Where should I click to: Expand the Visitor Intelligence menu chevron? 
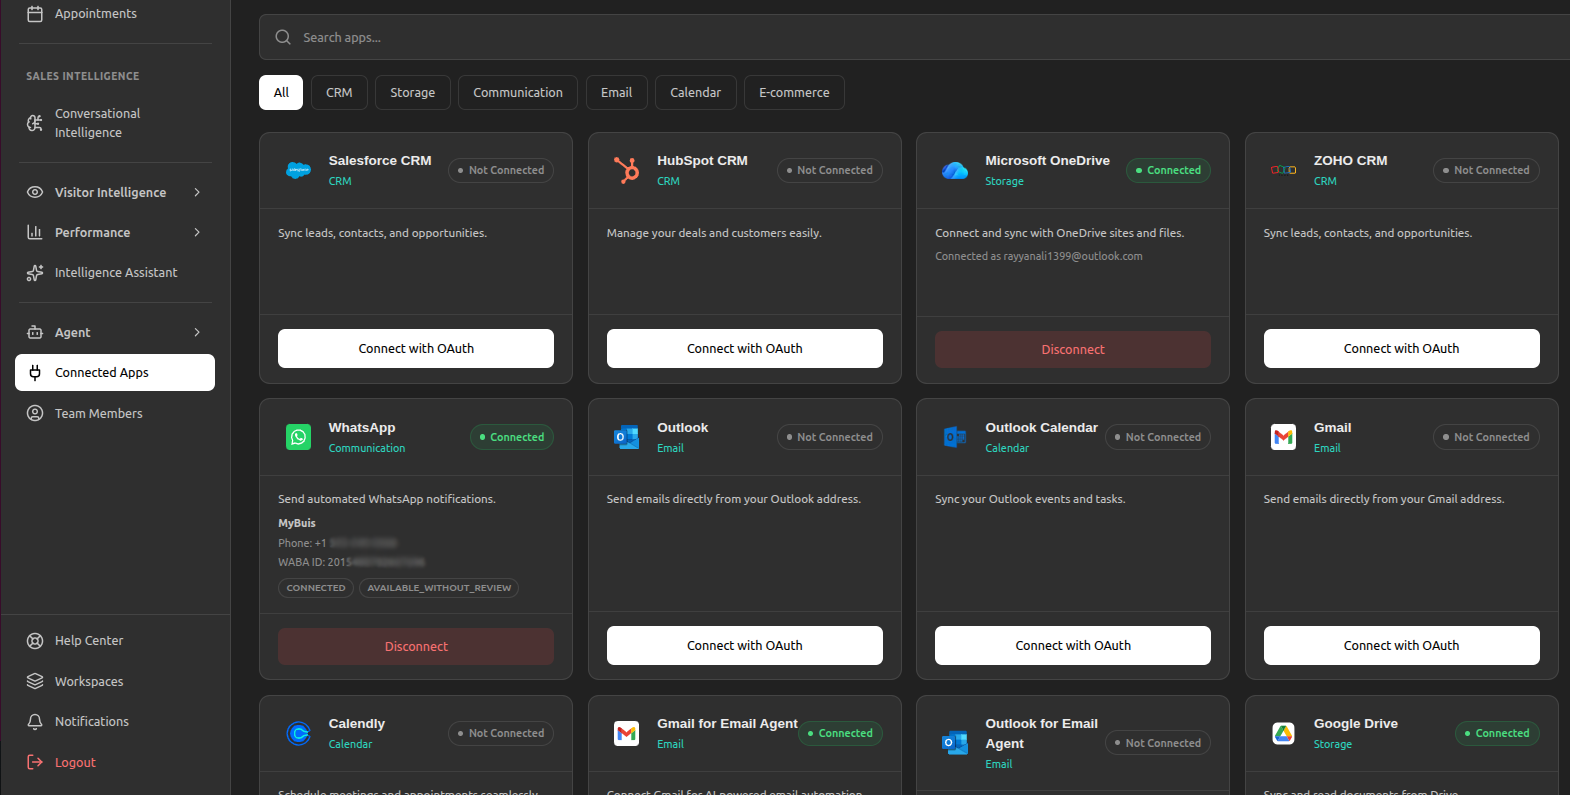click(x=197, y=192)
